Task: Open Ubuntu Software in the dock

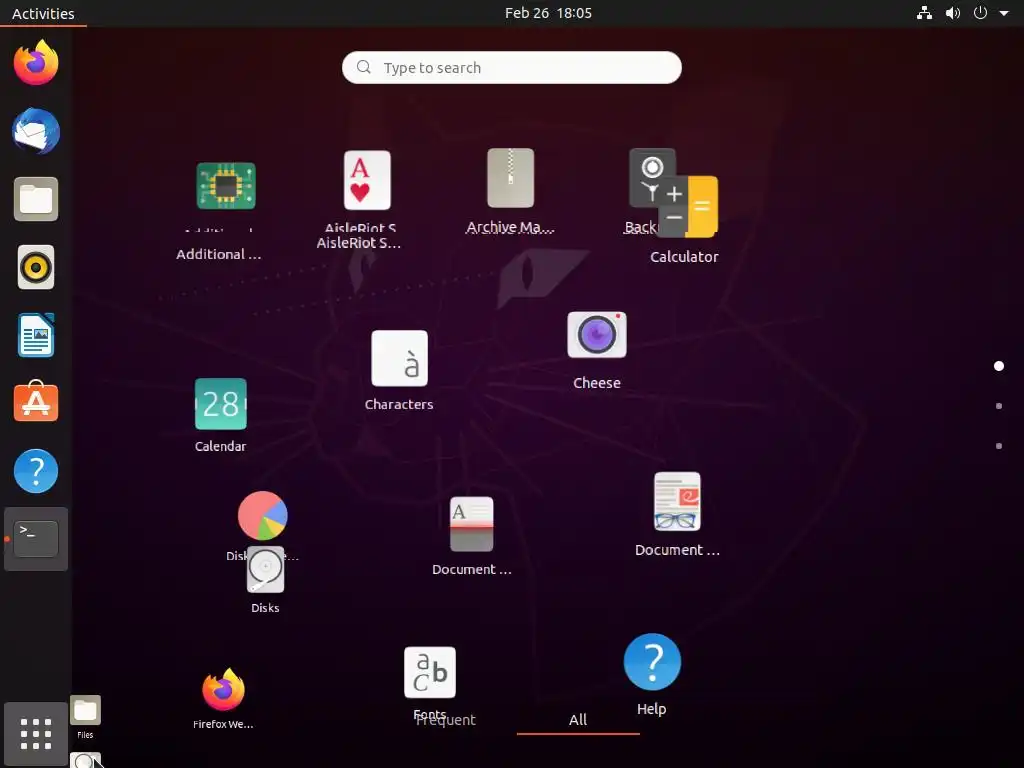Action: tap(36, 402)
